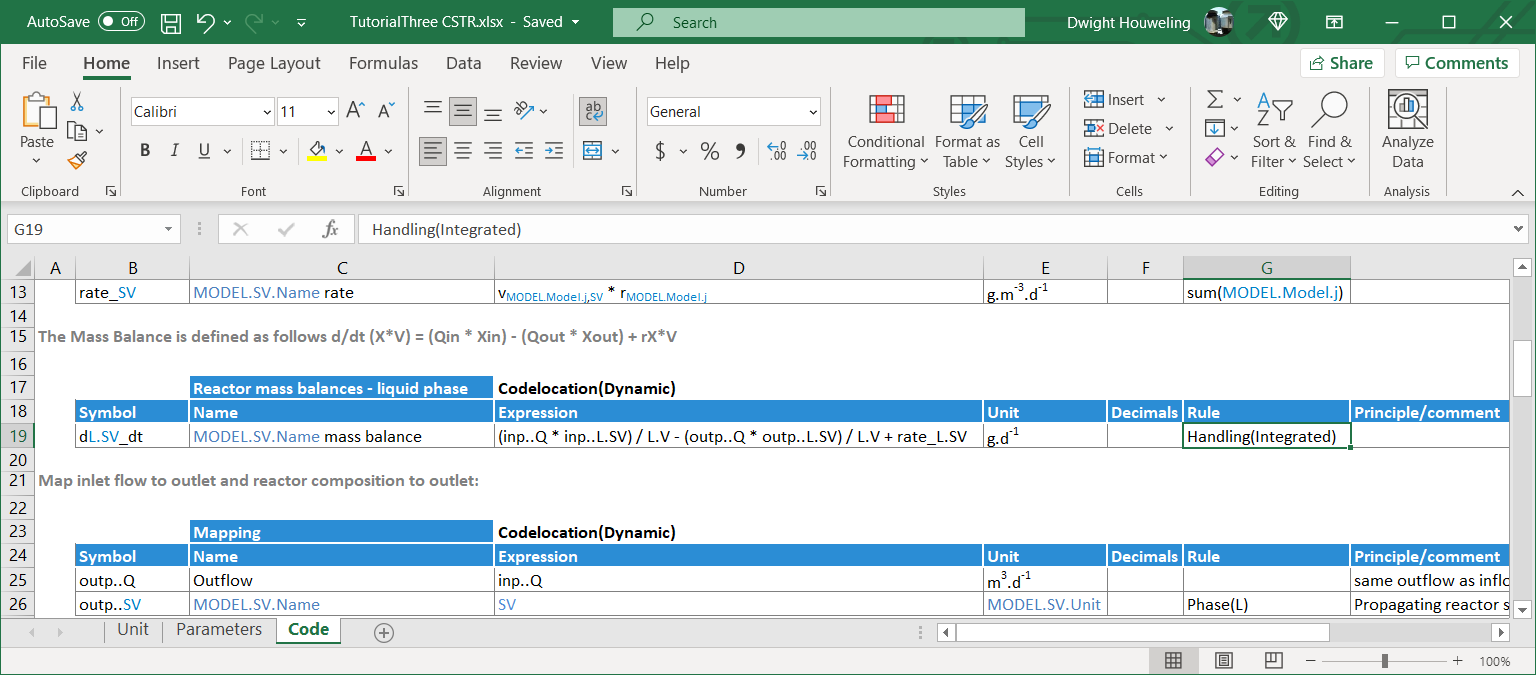Open the font name Calibri dropdown

(267, 112)
